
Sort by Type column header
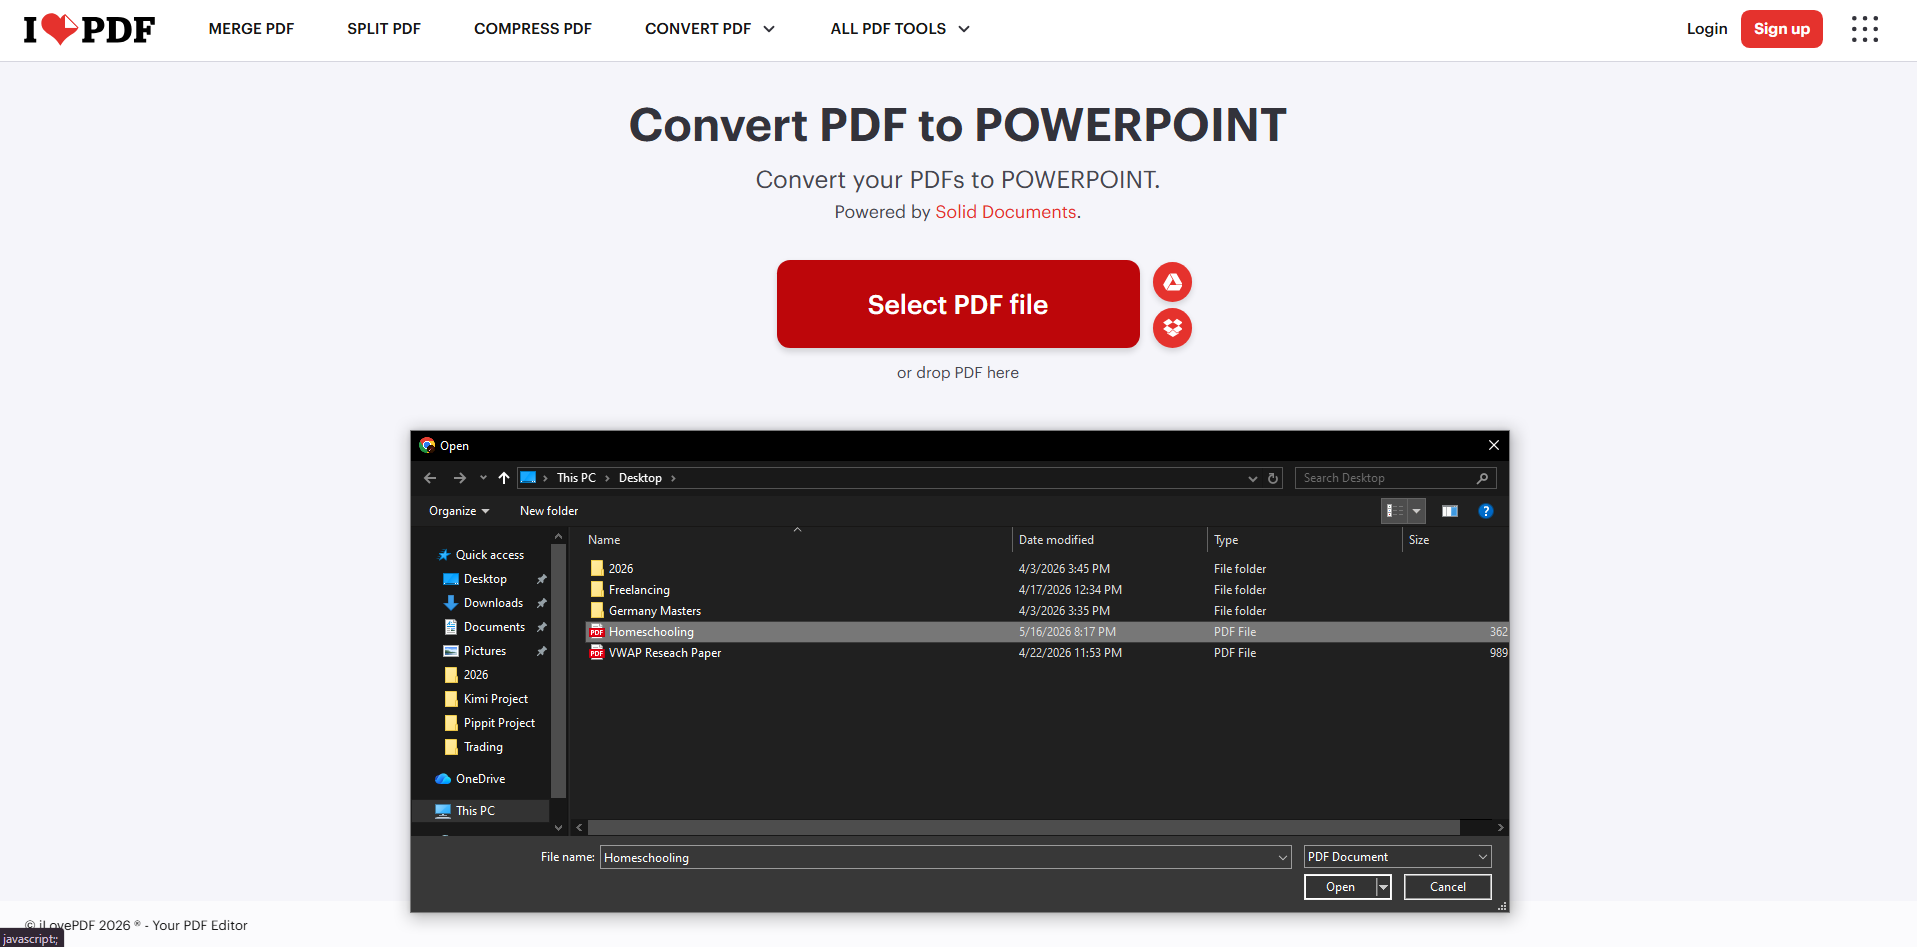(x=1226, y=540)
